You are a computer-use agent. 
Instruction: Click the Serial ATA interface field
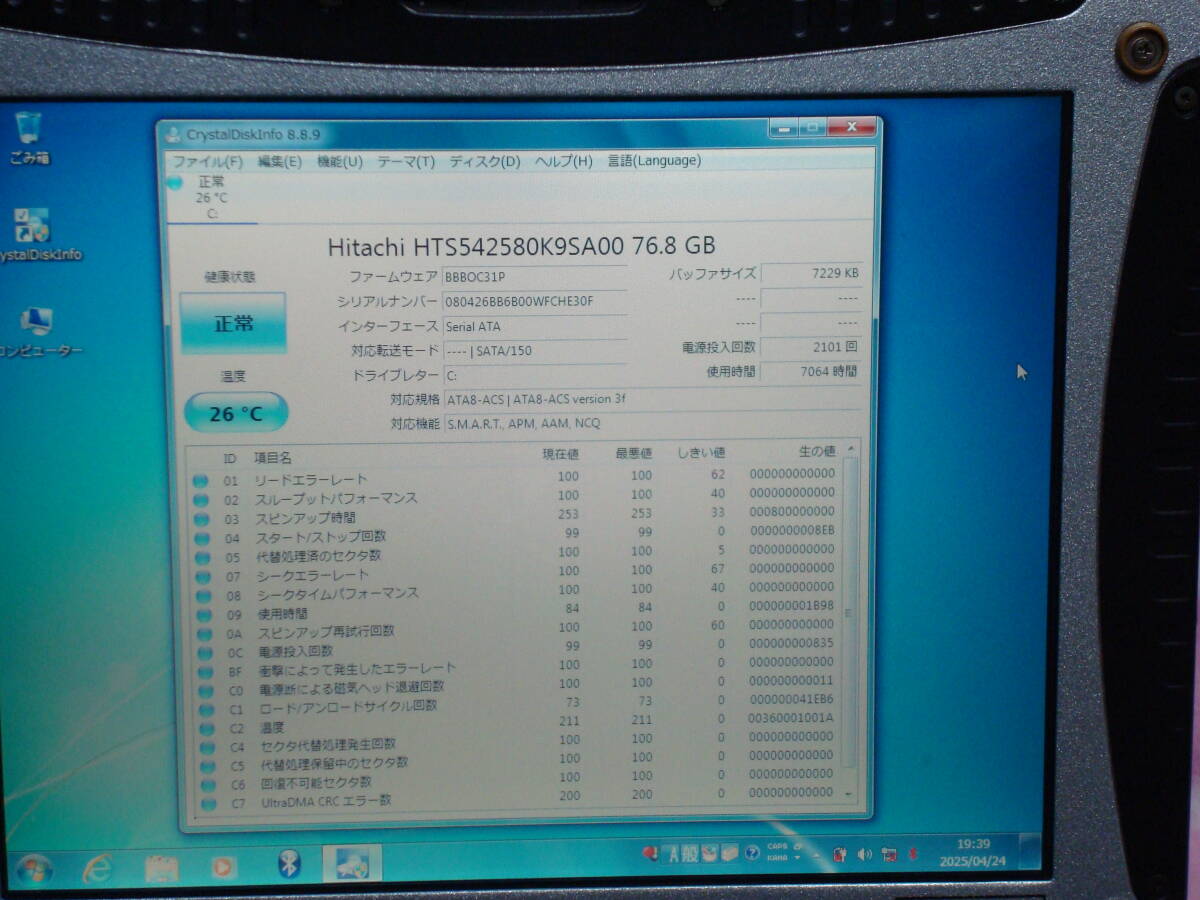[x=535, y=326]
